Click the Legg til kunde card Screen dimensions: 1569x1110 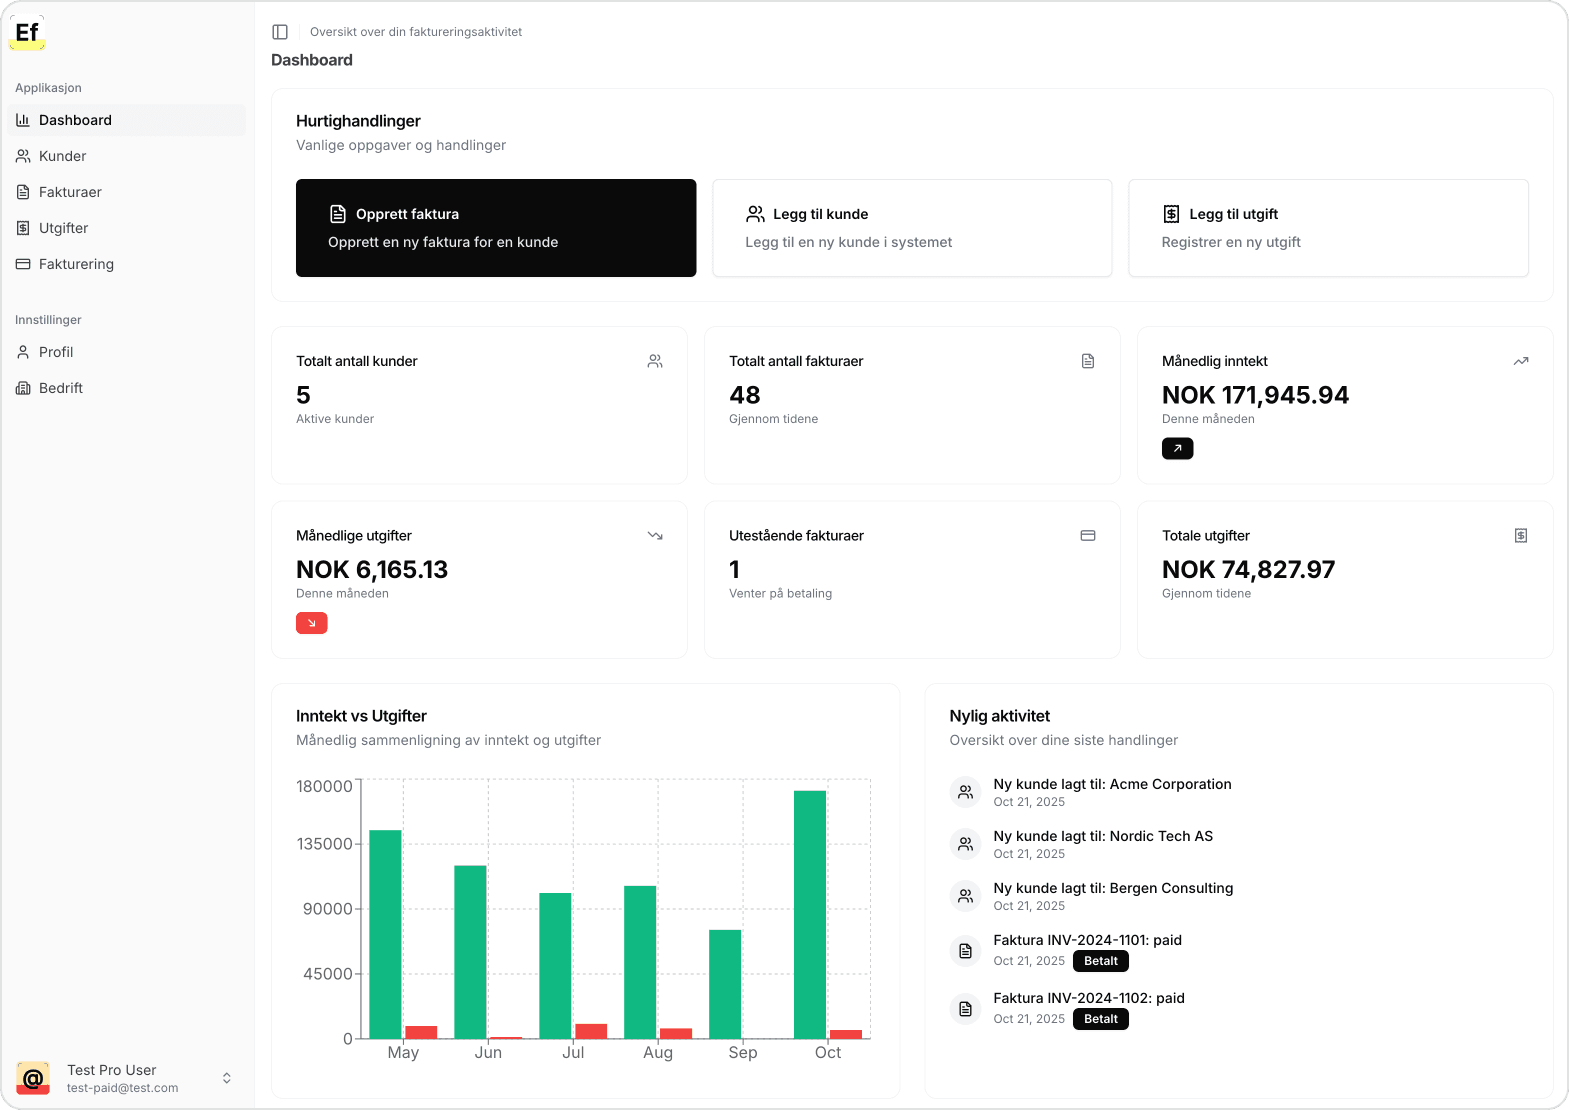point(911,228)
